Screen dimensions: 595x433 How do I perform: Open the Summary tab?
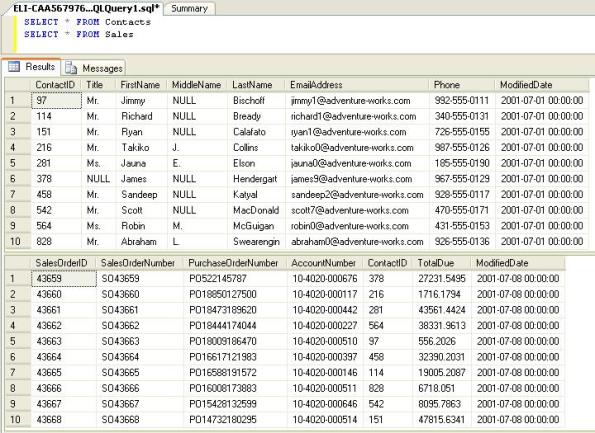[189, 9]
